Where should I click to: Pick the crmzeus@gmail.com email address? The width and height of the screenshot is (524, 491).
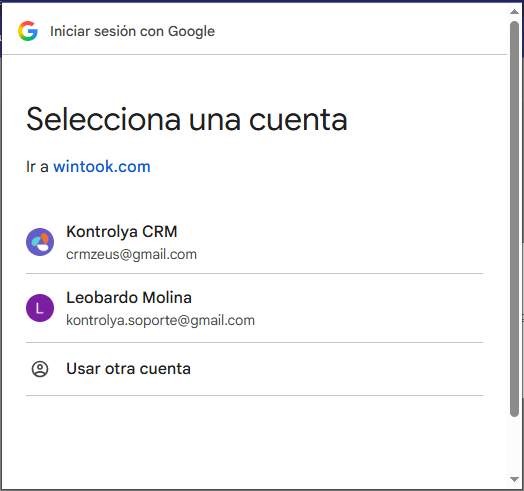tap(131, 254)
